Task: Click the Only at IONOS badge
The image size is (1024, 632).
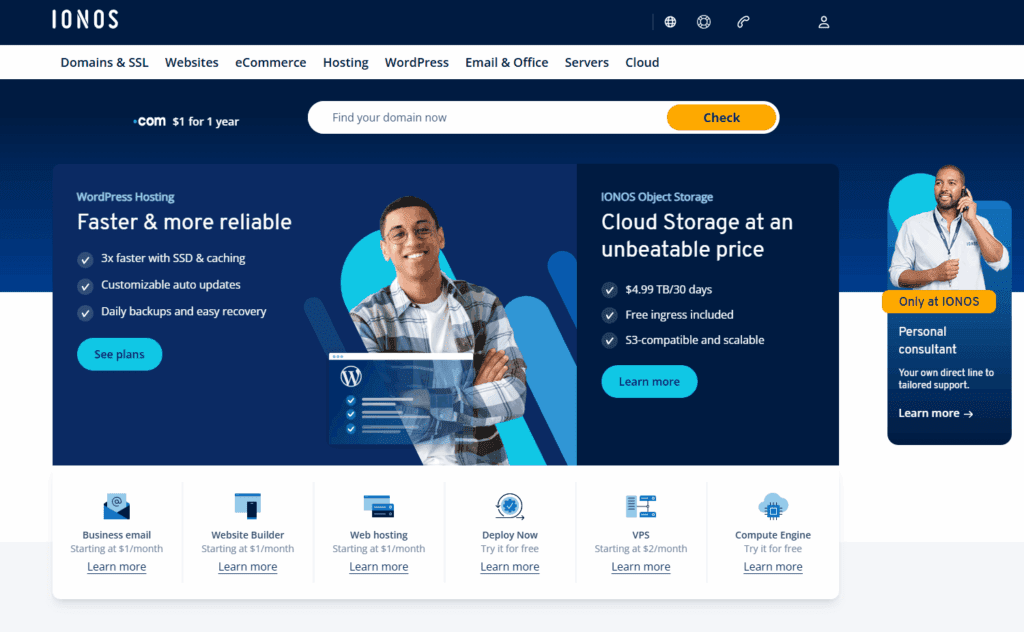Action: (938, 302)
